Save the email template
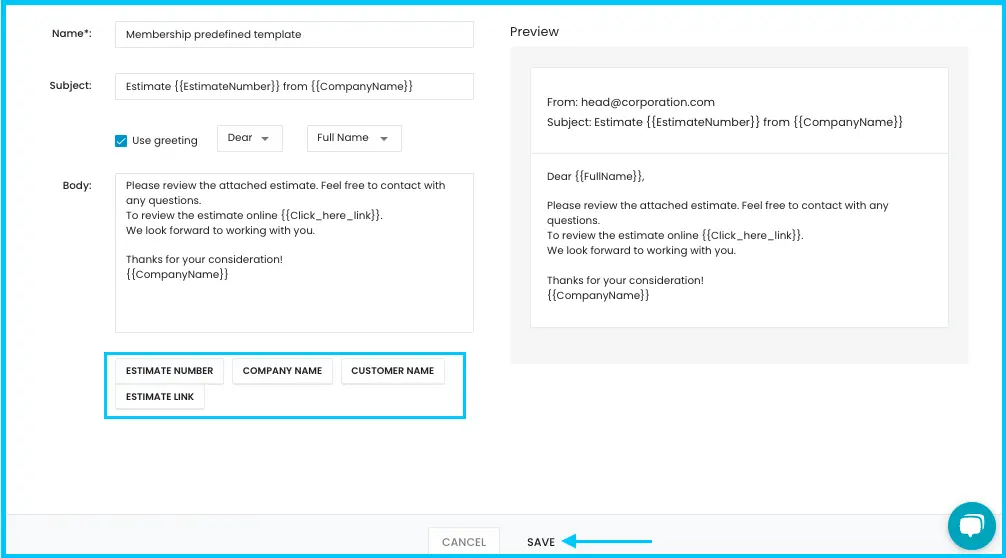Image resolution: width=1006 pixels, height=558 pixels. point(541,542)
